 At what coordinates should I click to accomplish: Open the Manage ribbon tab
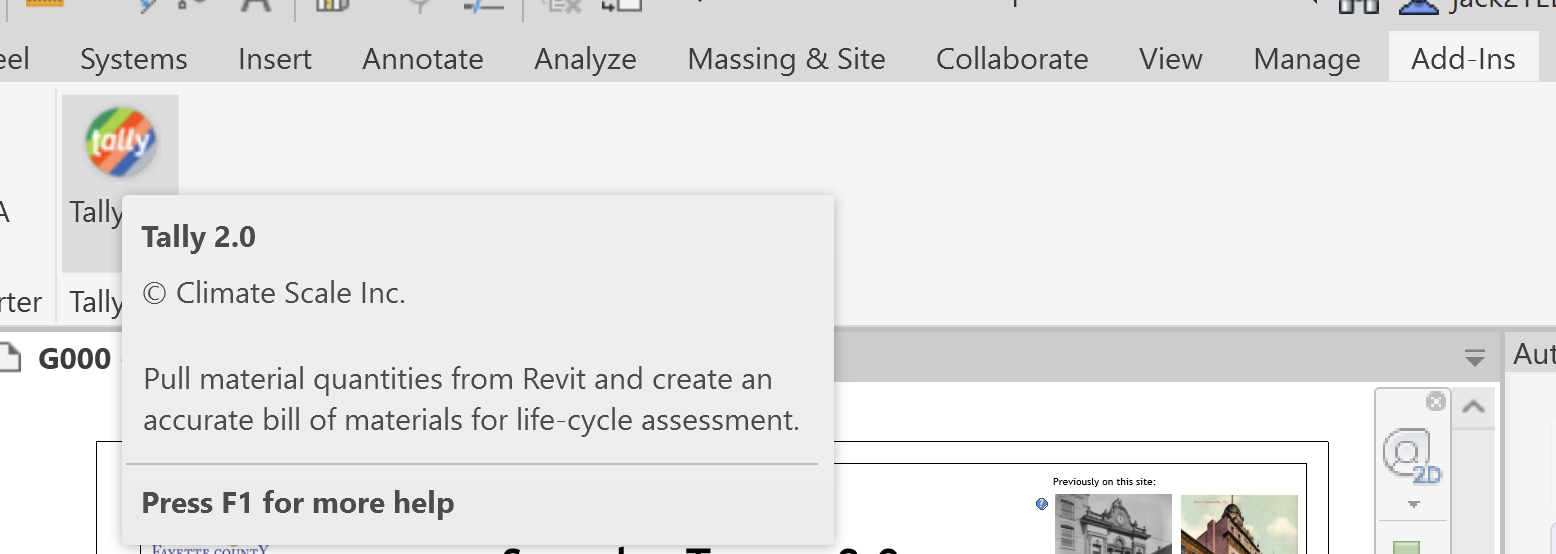1307,59
